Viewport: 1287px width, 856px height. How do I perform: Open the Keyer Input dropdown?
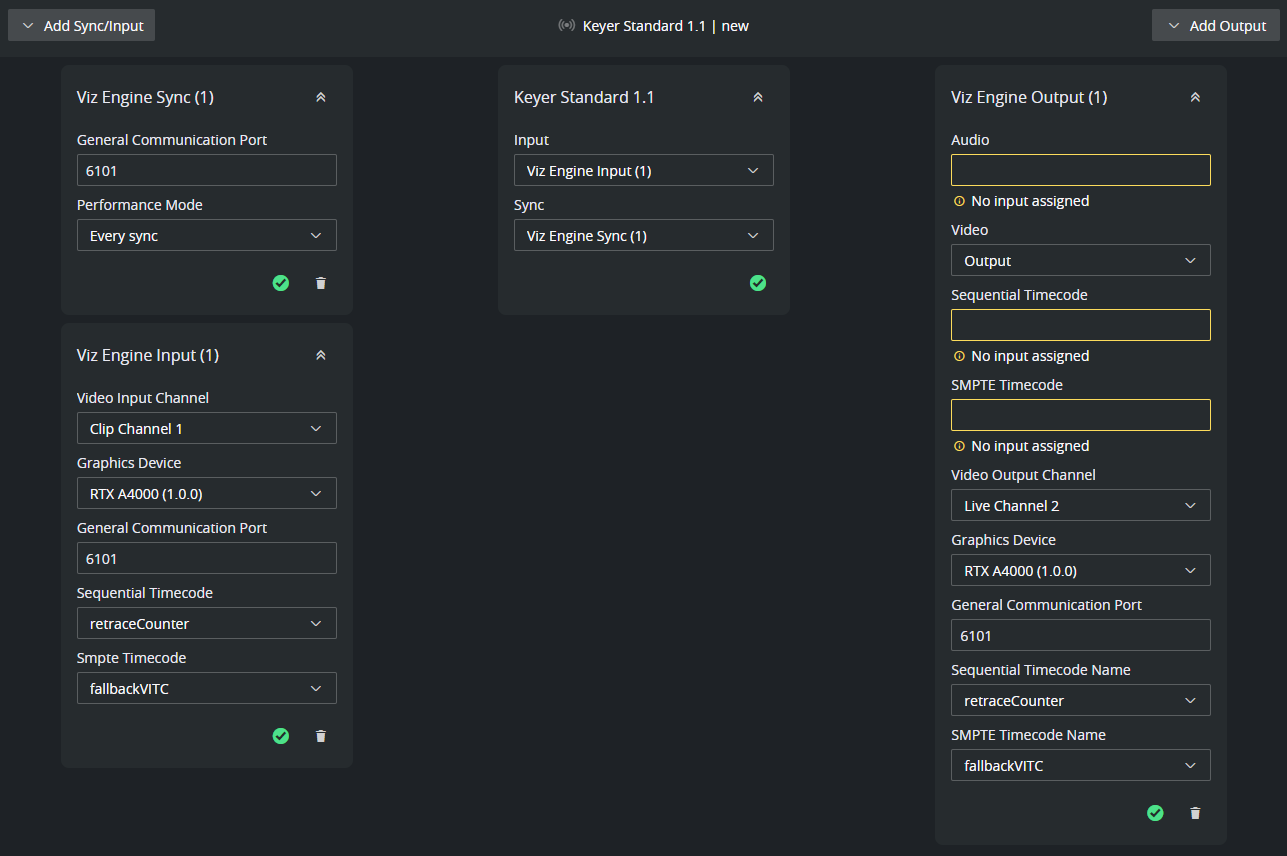pos(644,171)
